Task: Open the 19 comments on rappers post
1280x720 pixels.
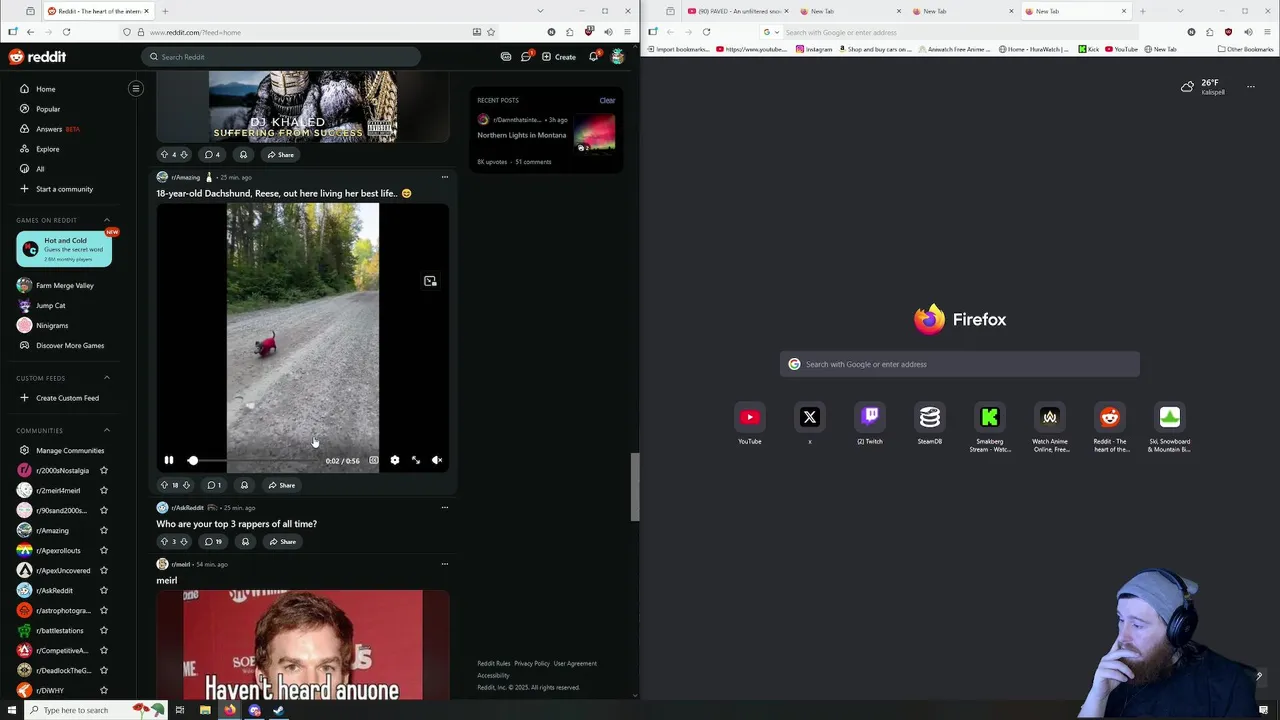Action: point(213,542)
